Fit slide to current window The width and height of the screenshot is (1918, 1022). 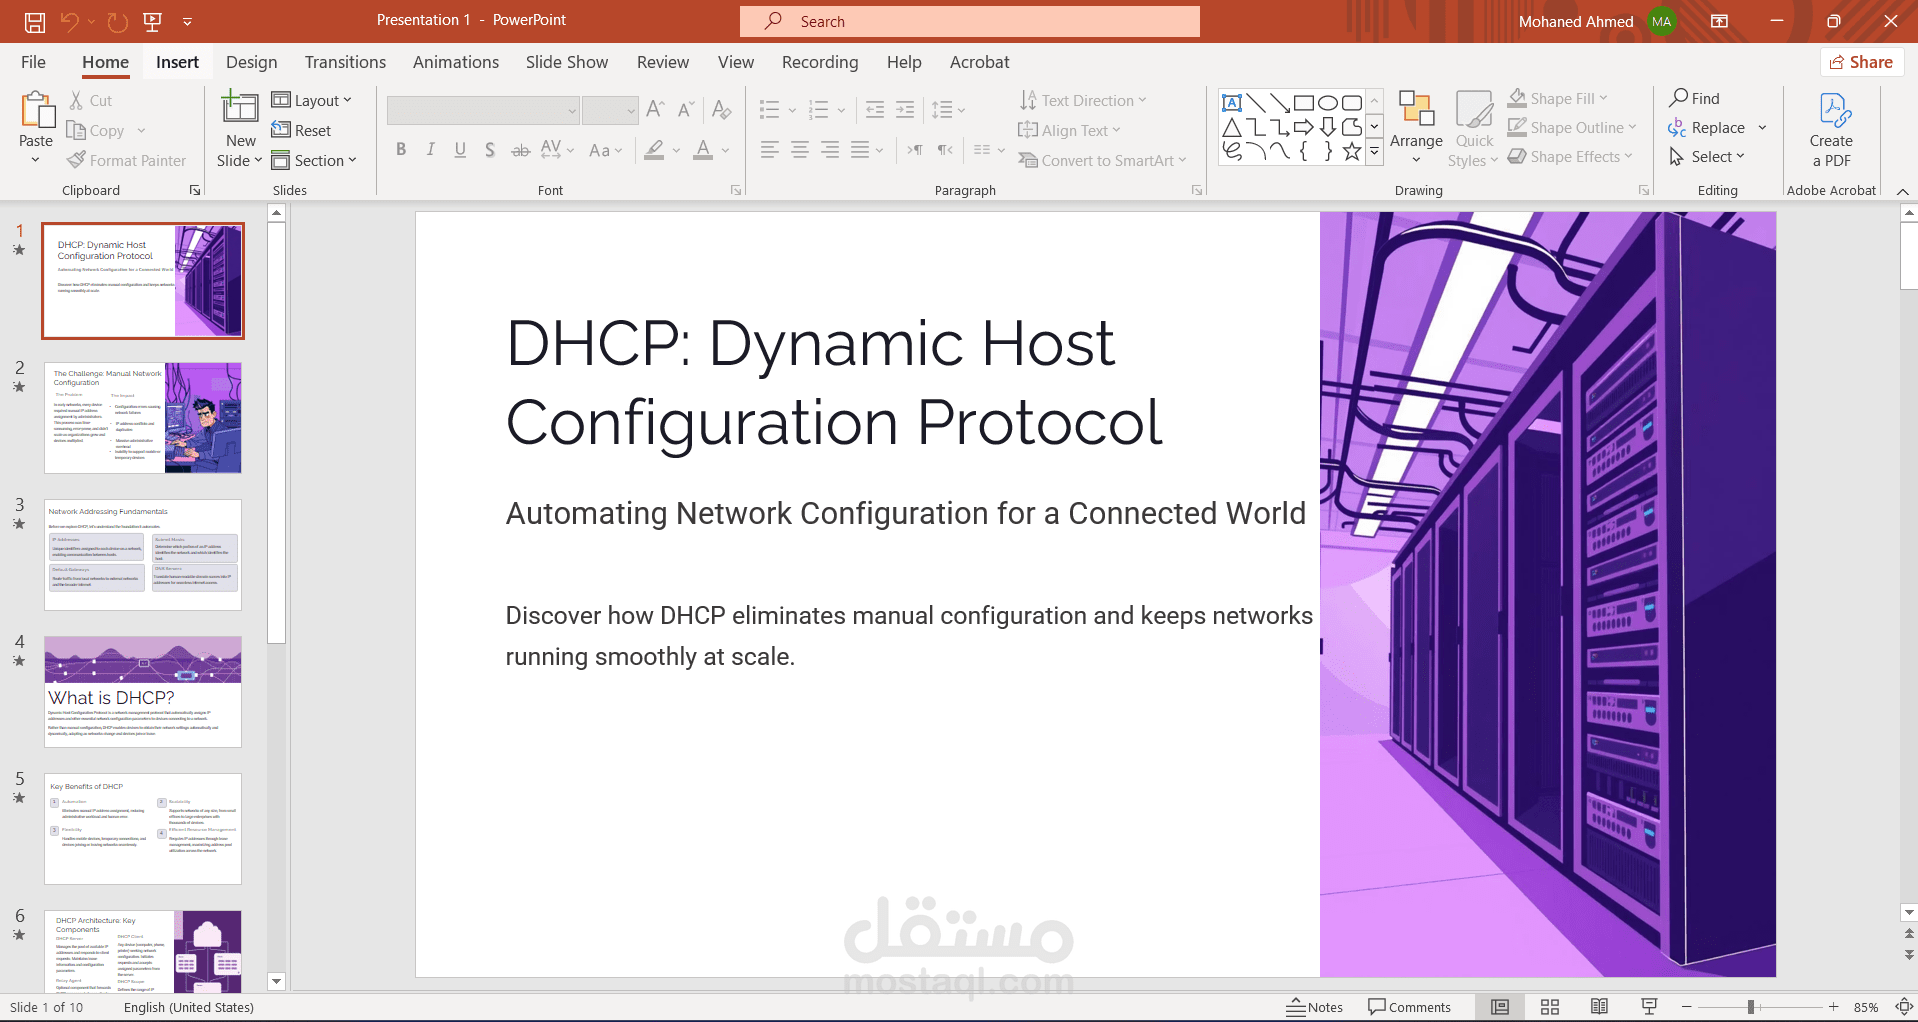point(1904,1007)
